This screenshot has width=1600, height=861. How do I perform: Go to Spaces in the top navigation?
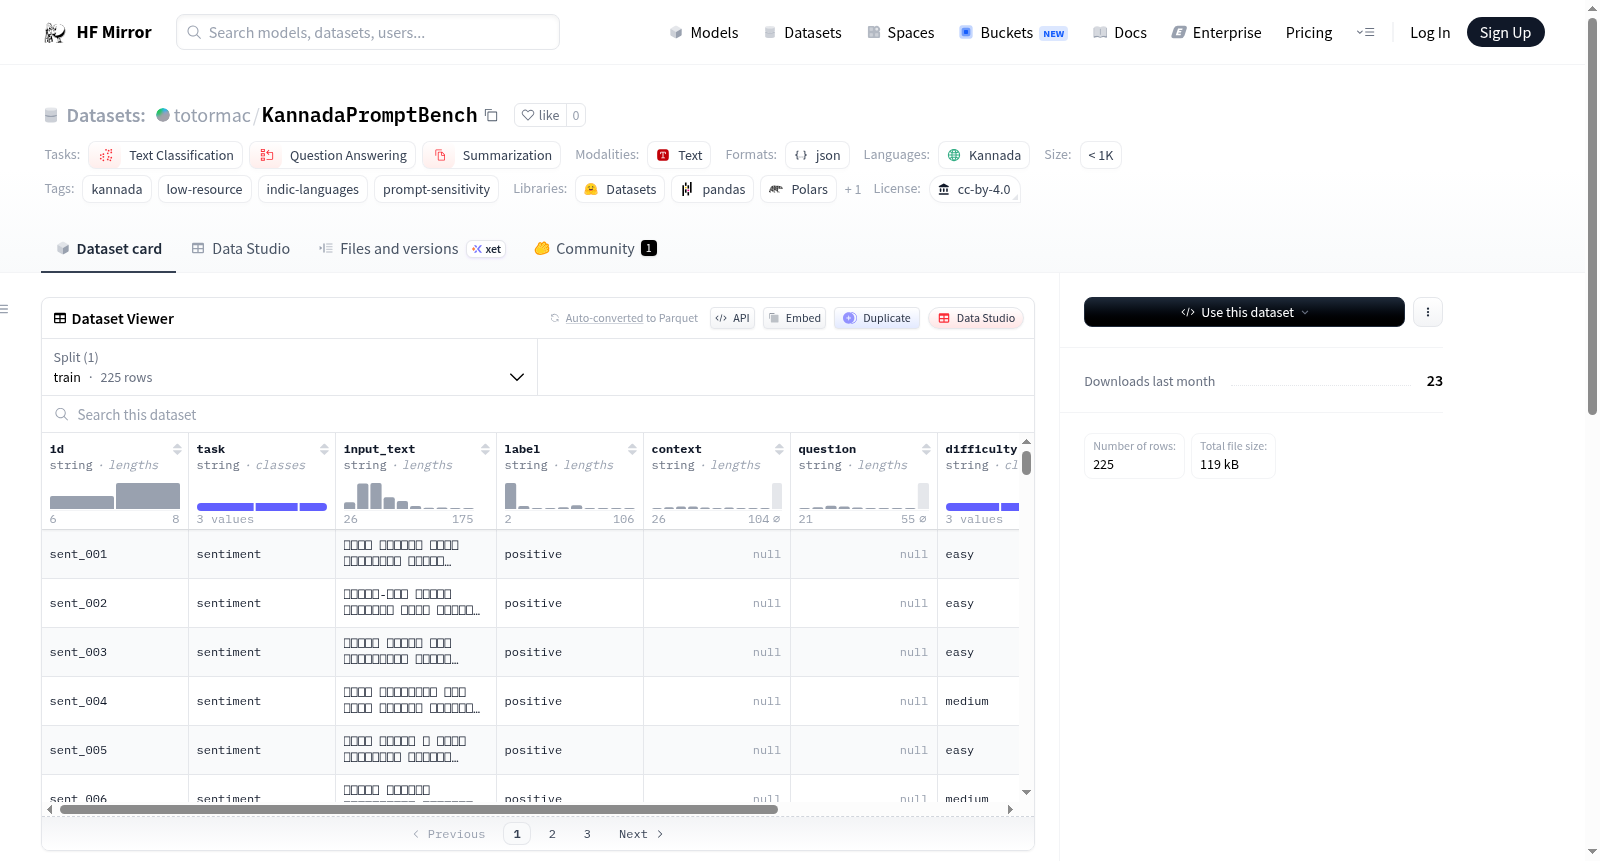coord(900,33)
